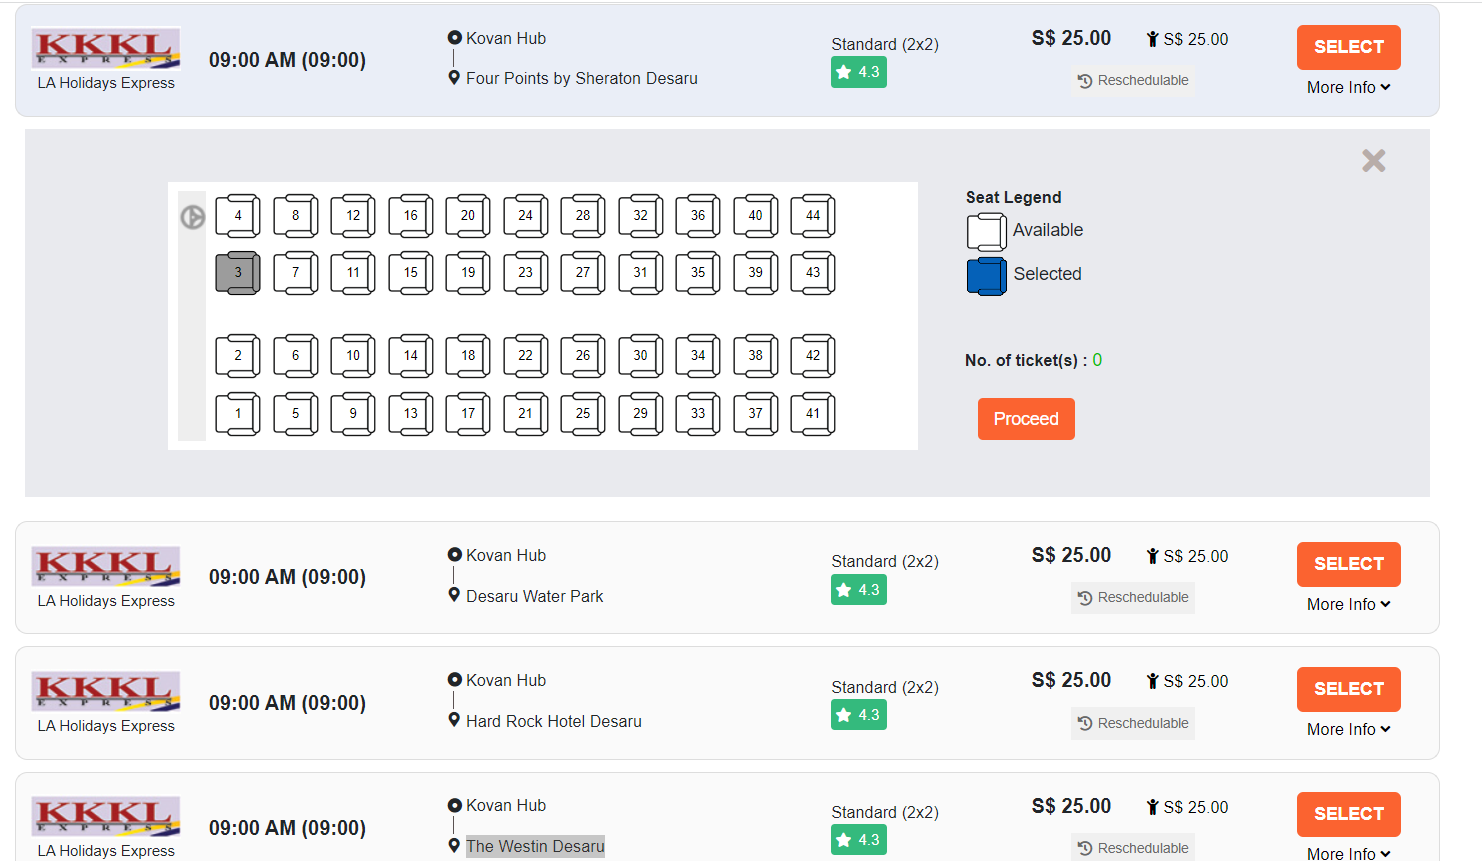Click the driver steering wheel icon on seat map
This screenshot has height=861, width=1482.
click(192, 216)
